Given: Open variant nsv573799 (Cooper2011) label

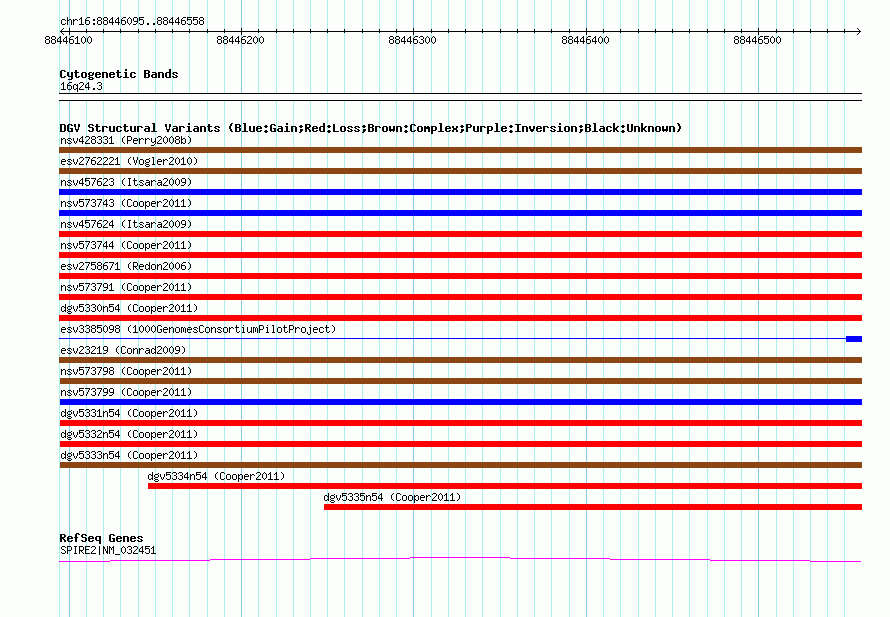Looking at the screenshot, I should (126, 392).
